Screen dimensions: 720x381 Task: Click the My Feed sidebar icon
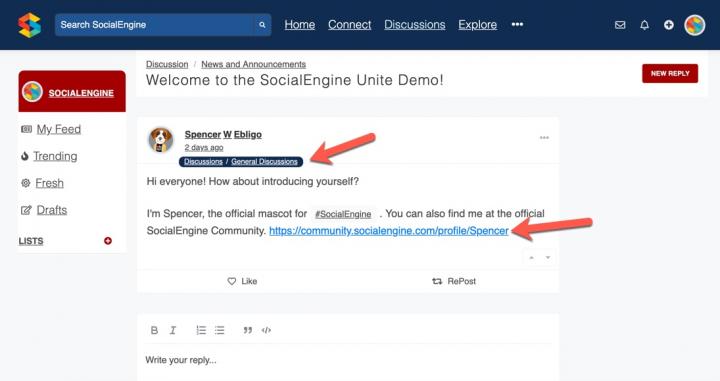click(x=27, y=129)
